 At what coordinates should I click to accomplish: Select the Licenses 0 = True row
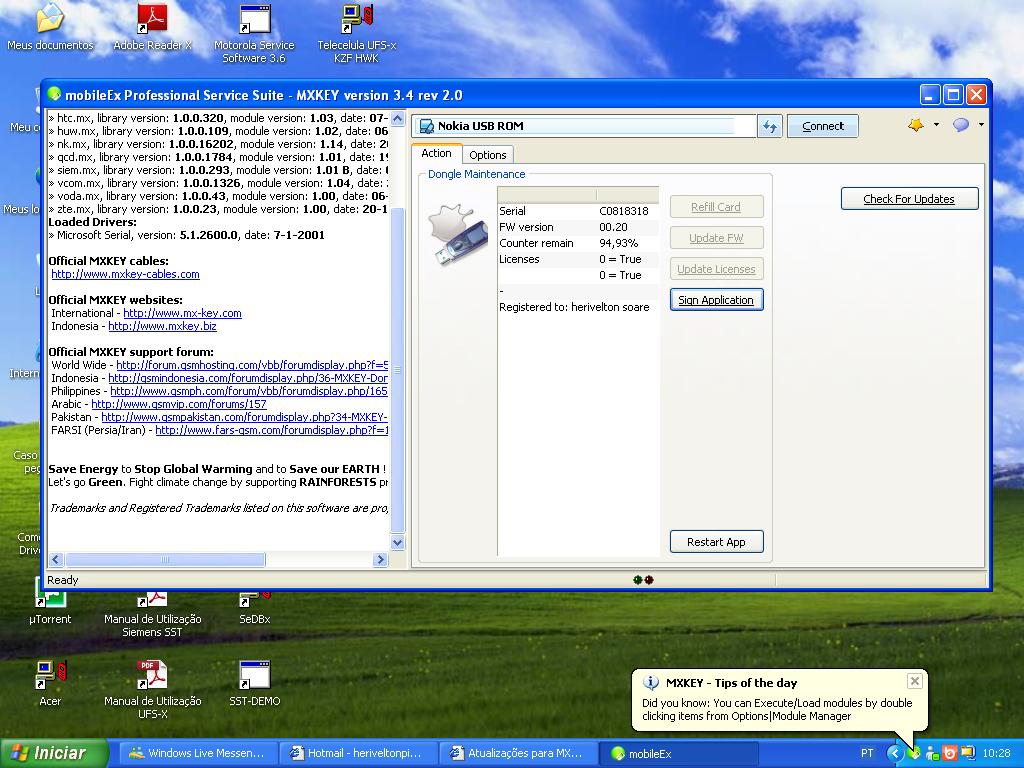tap(578, 259)
